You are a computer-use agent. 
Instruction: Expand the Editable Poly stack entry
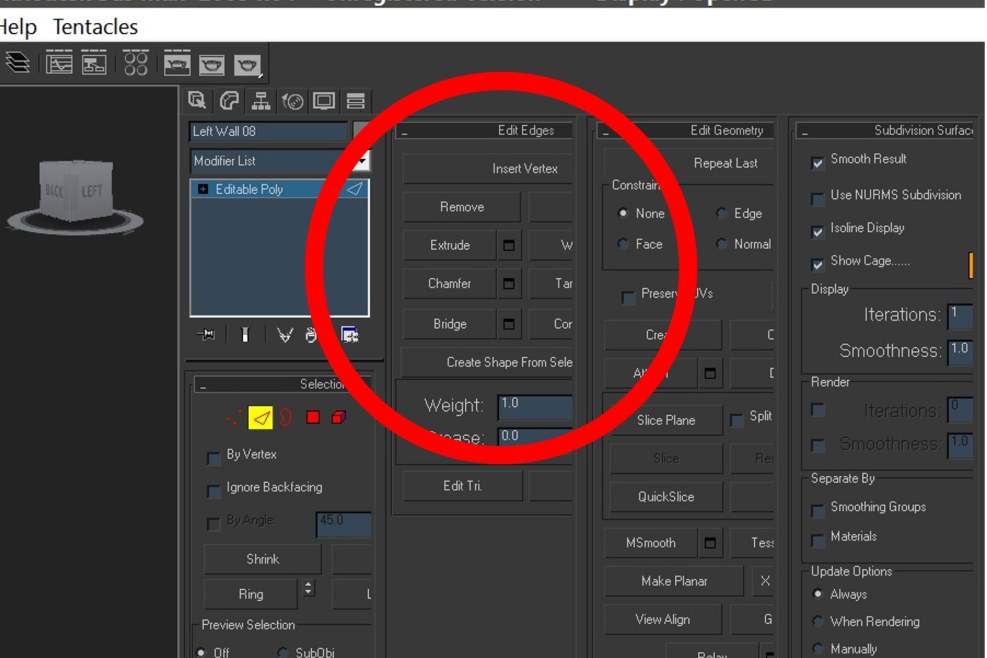pyautogui.click(x=203, y=189)
